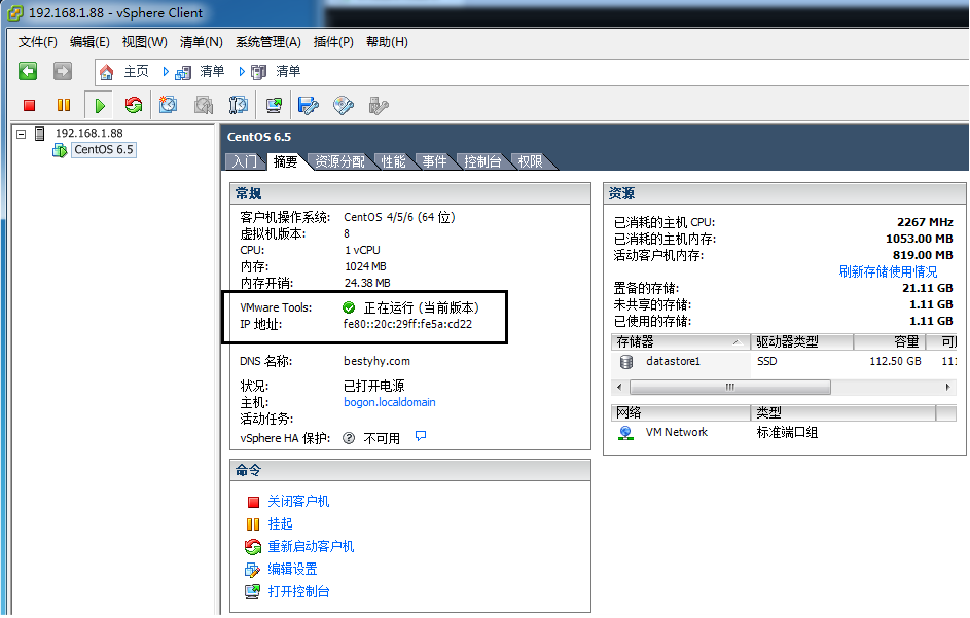Click the storage table horizontal scrollbar thumb

coord(730,387)
